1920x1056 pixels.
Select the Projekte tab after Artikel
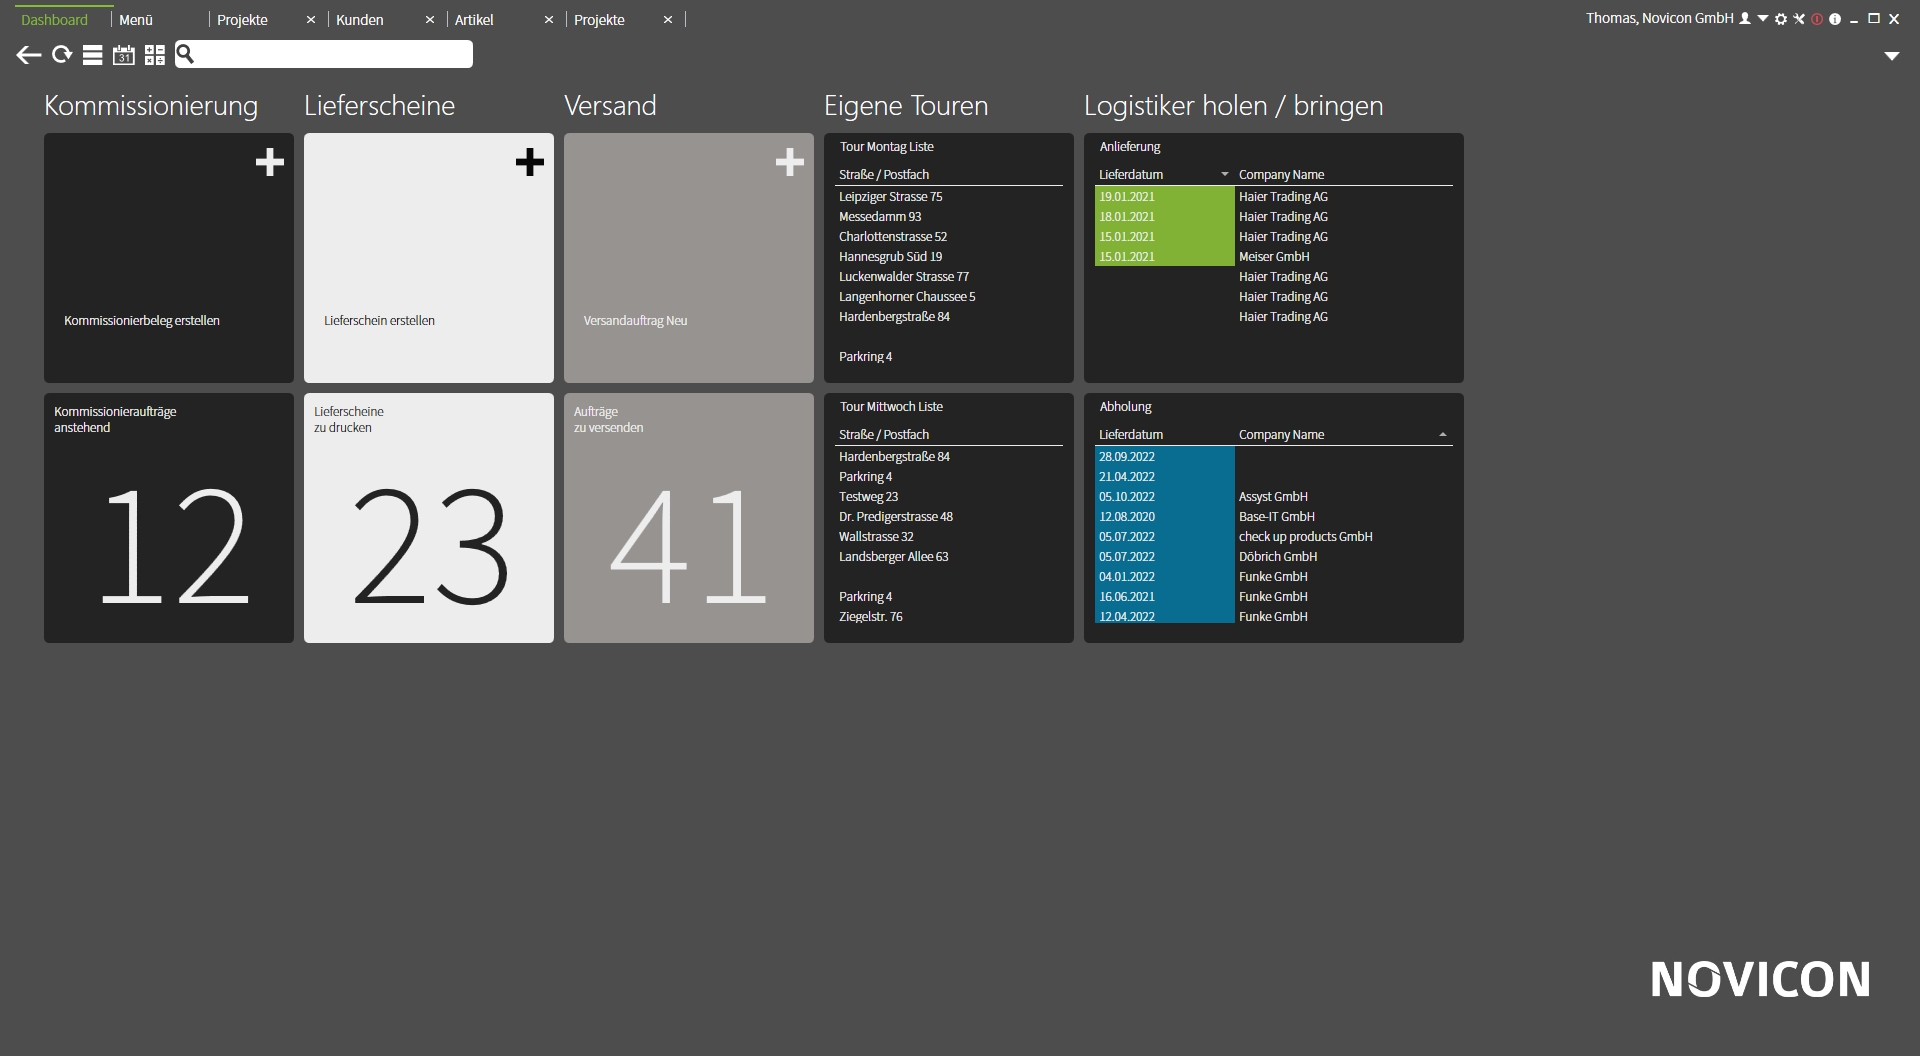599,20
